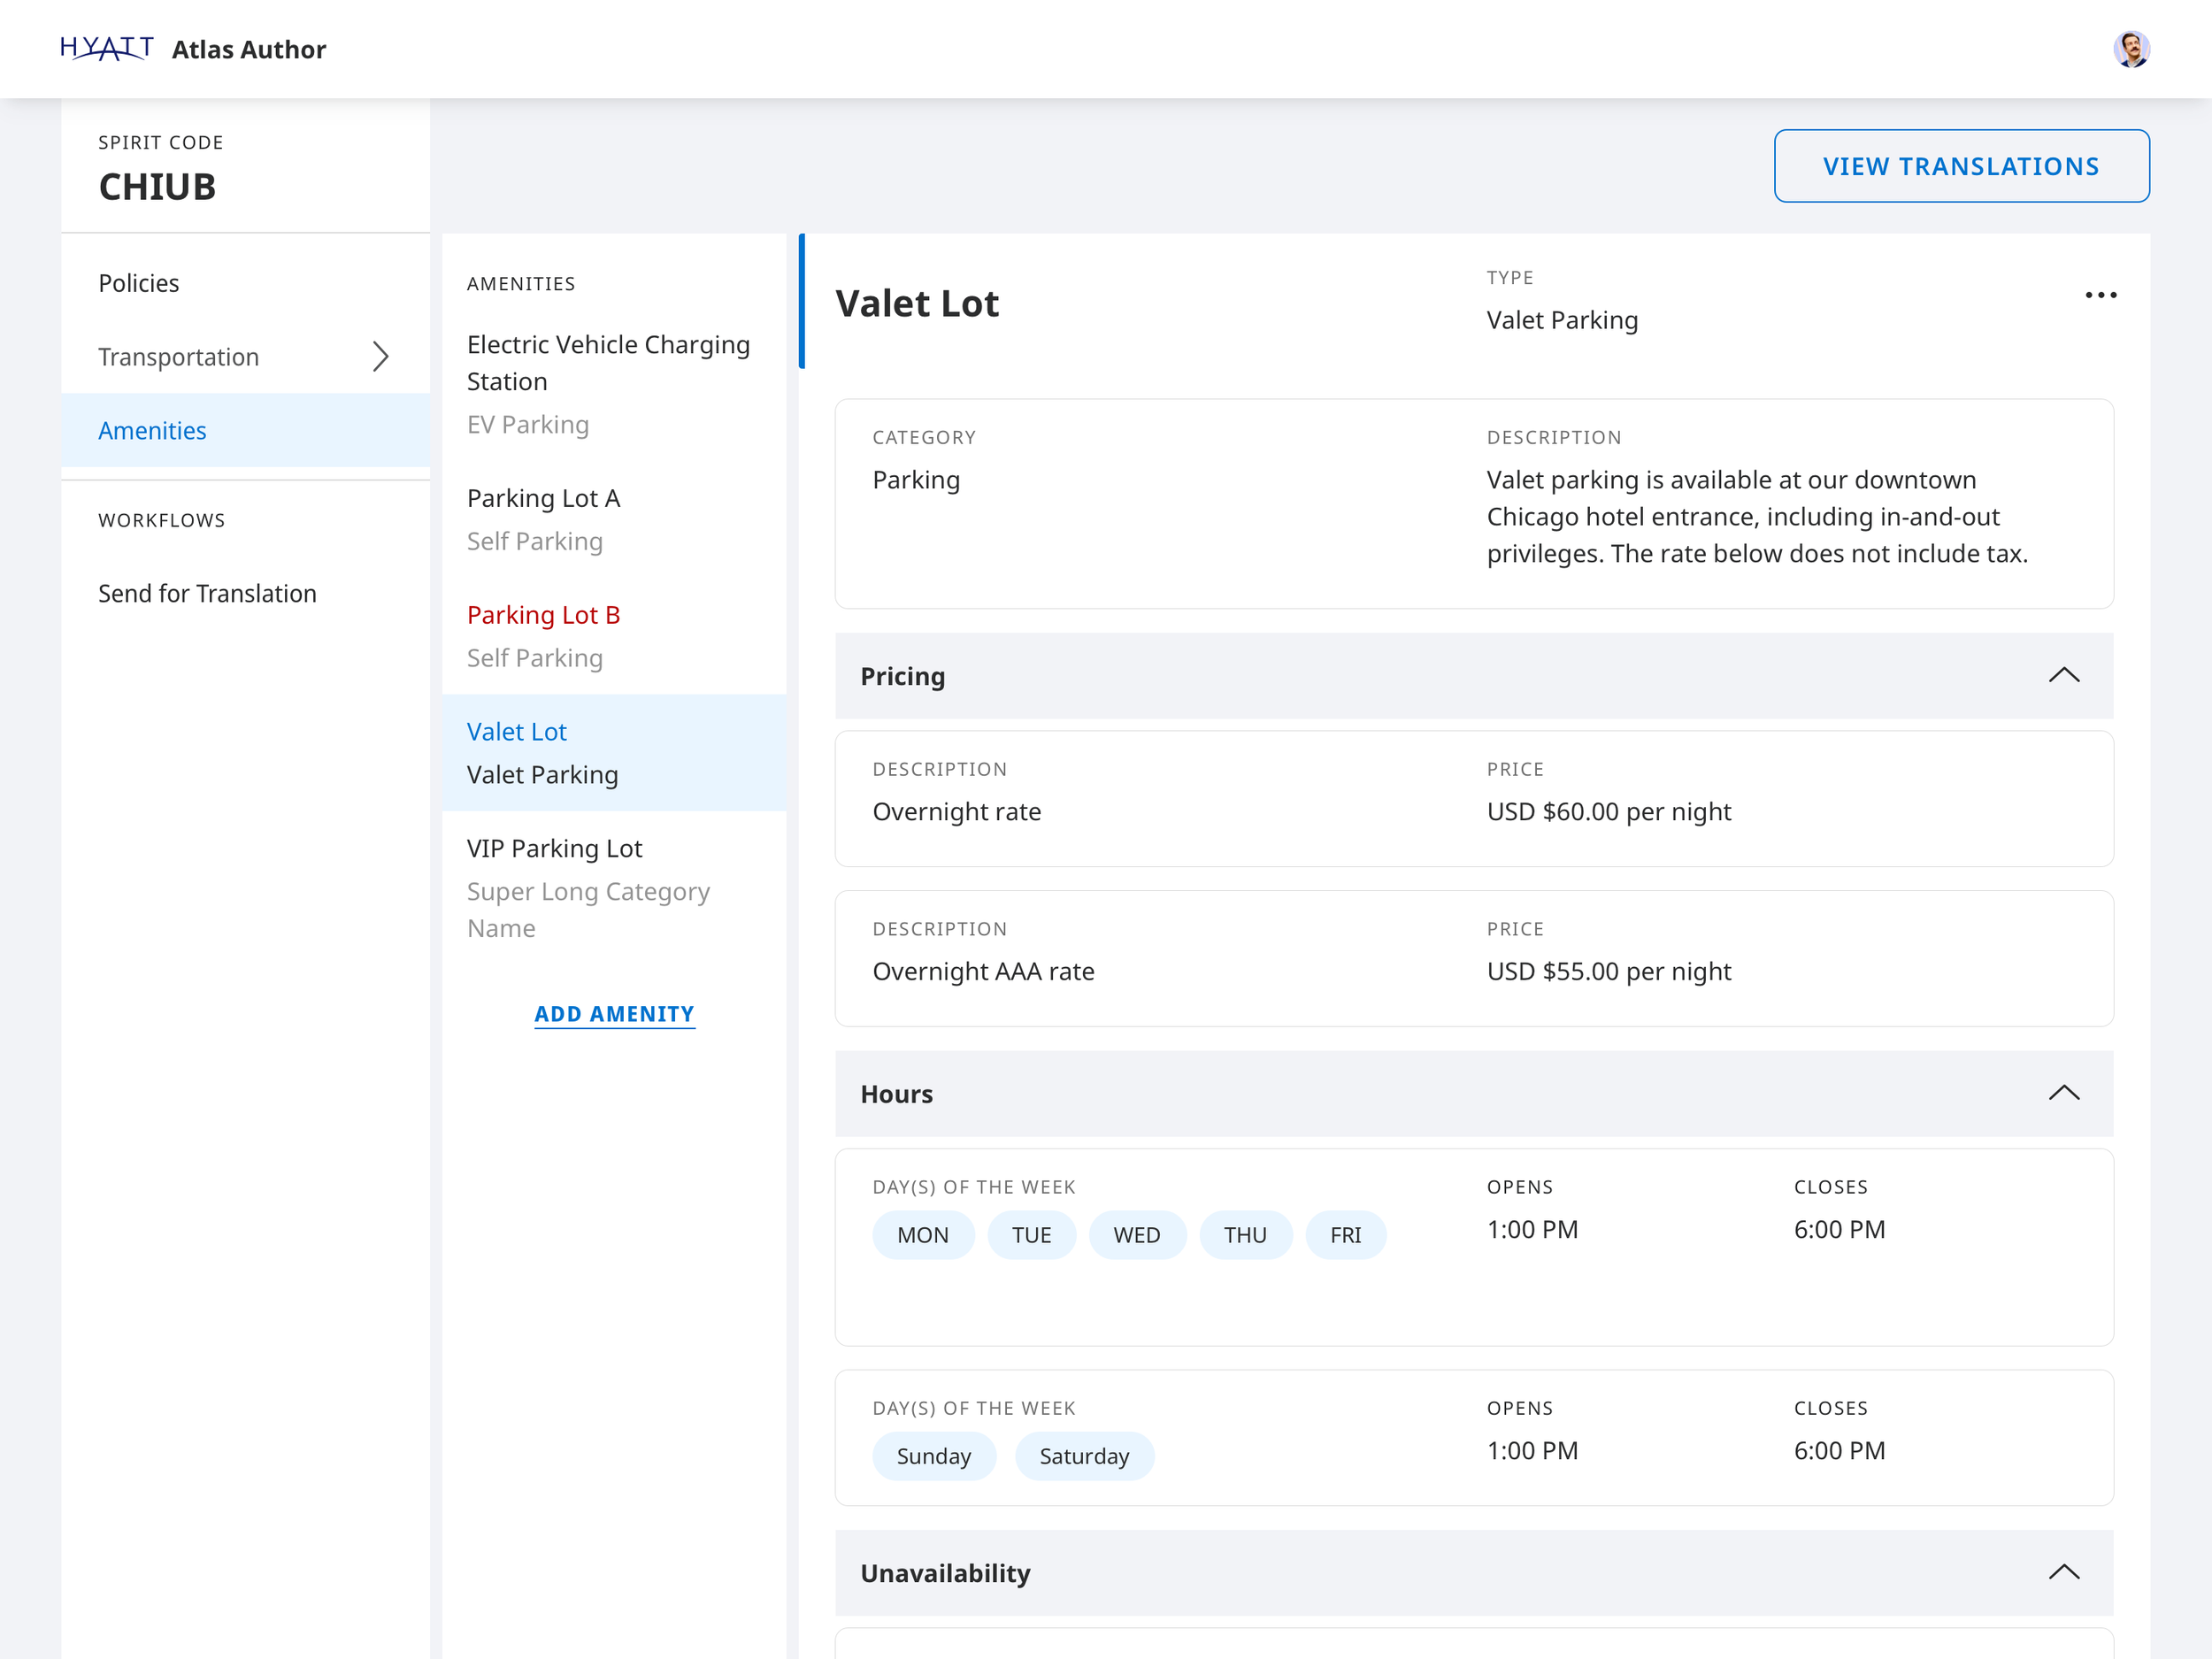
Task: Select Parking Lot B amenity
Action: [x=543, y=615]
